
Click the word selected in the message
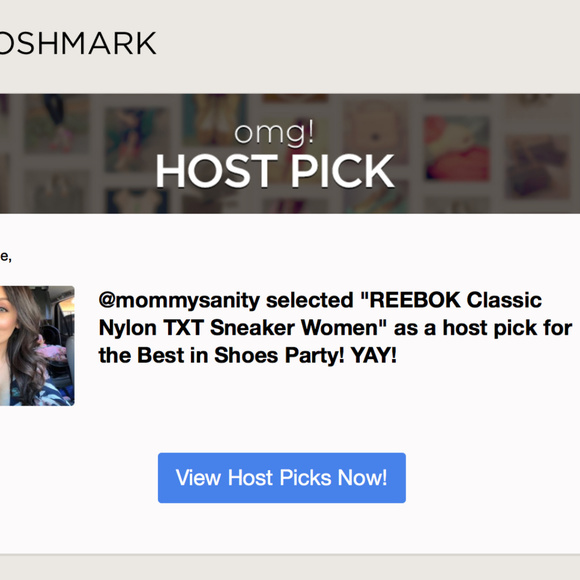(x=310, y=300)
